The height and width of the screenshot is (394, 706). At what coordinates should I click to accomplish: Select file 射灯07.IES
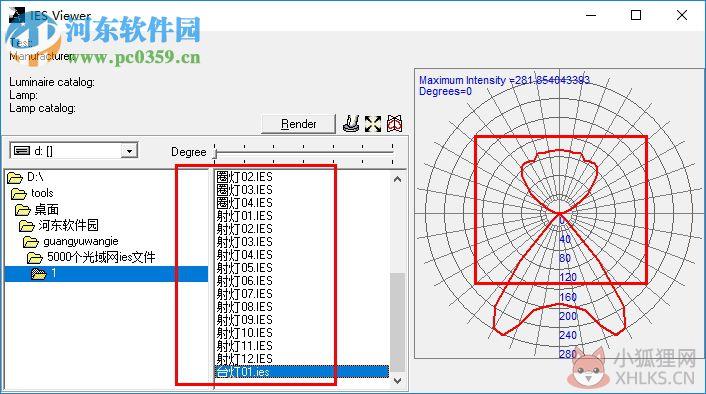tap(244, 294)
